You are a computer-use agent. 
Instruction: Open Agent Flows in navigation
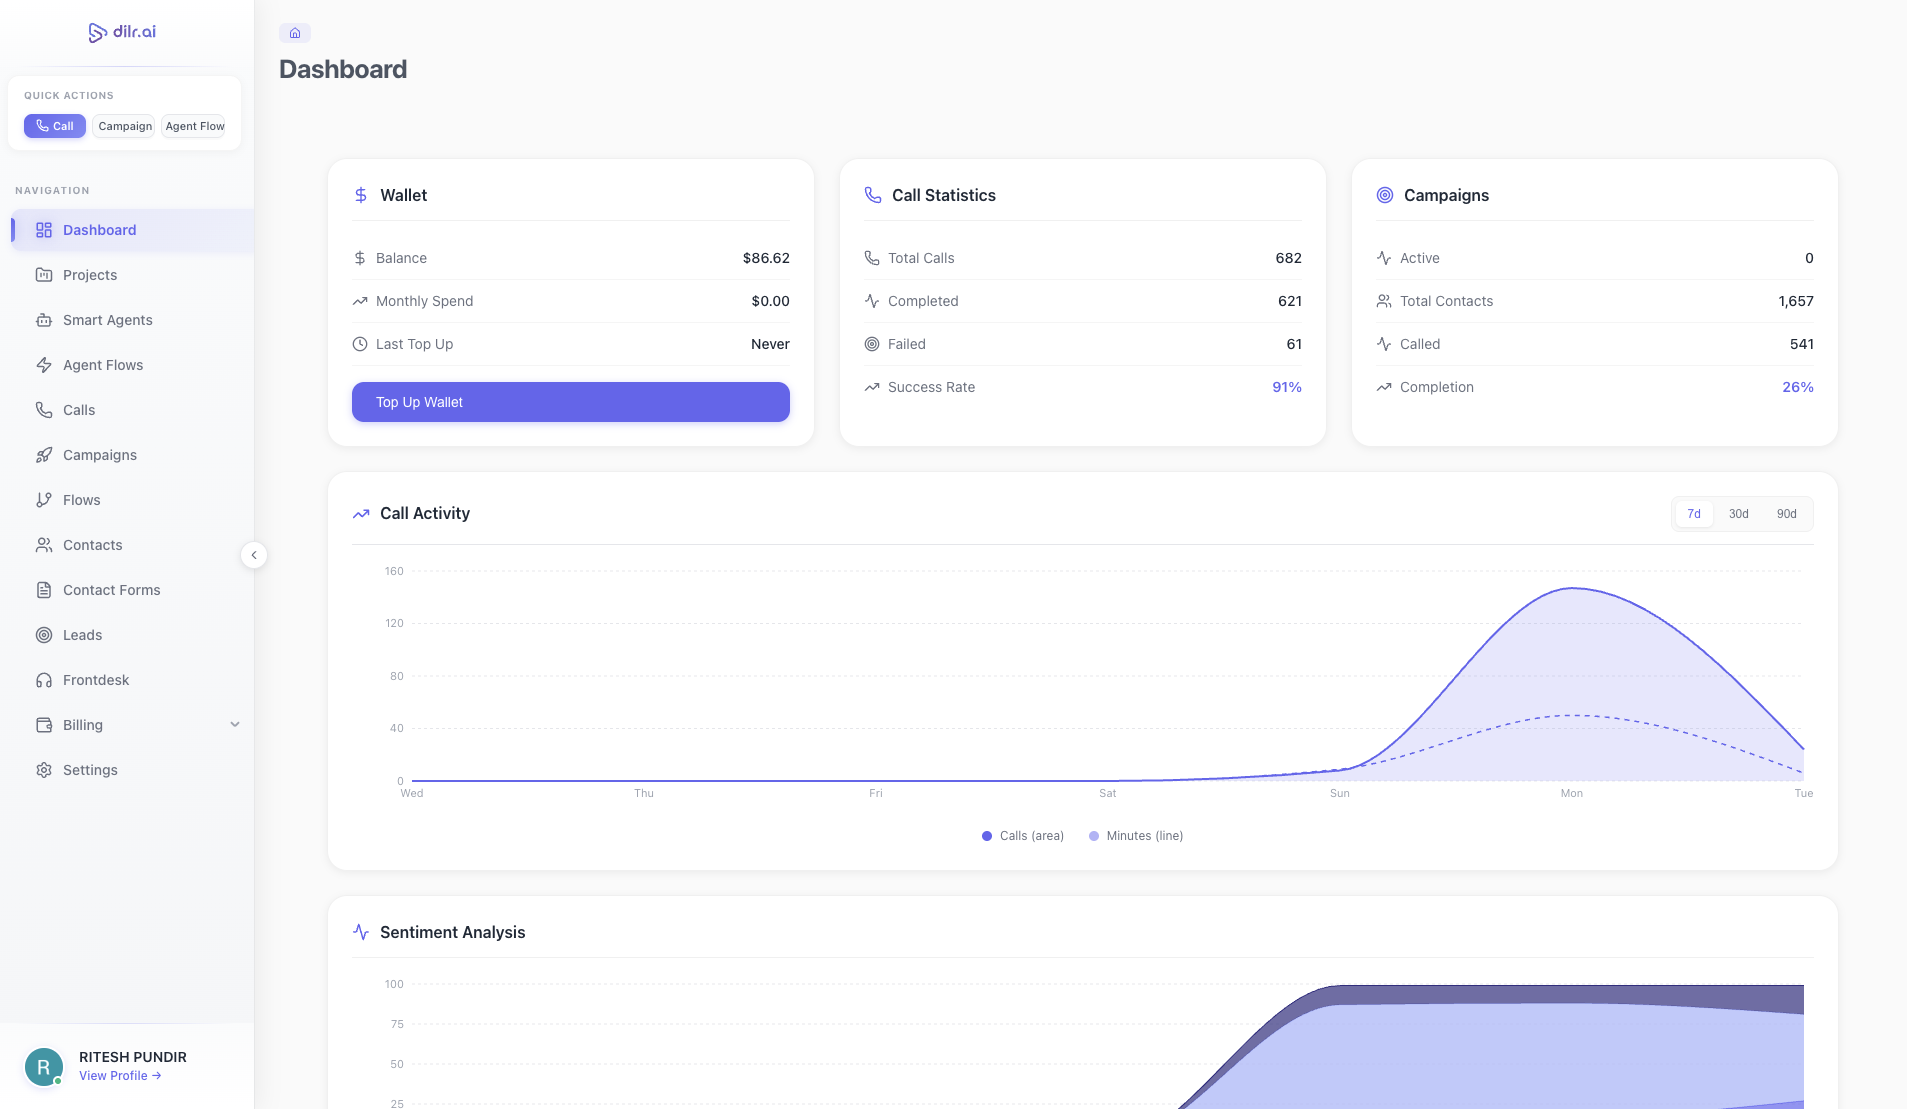click(x=132, y=365)
